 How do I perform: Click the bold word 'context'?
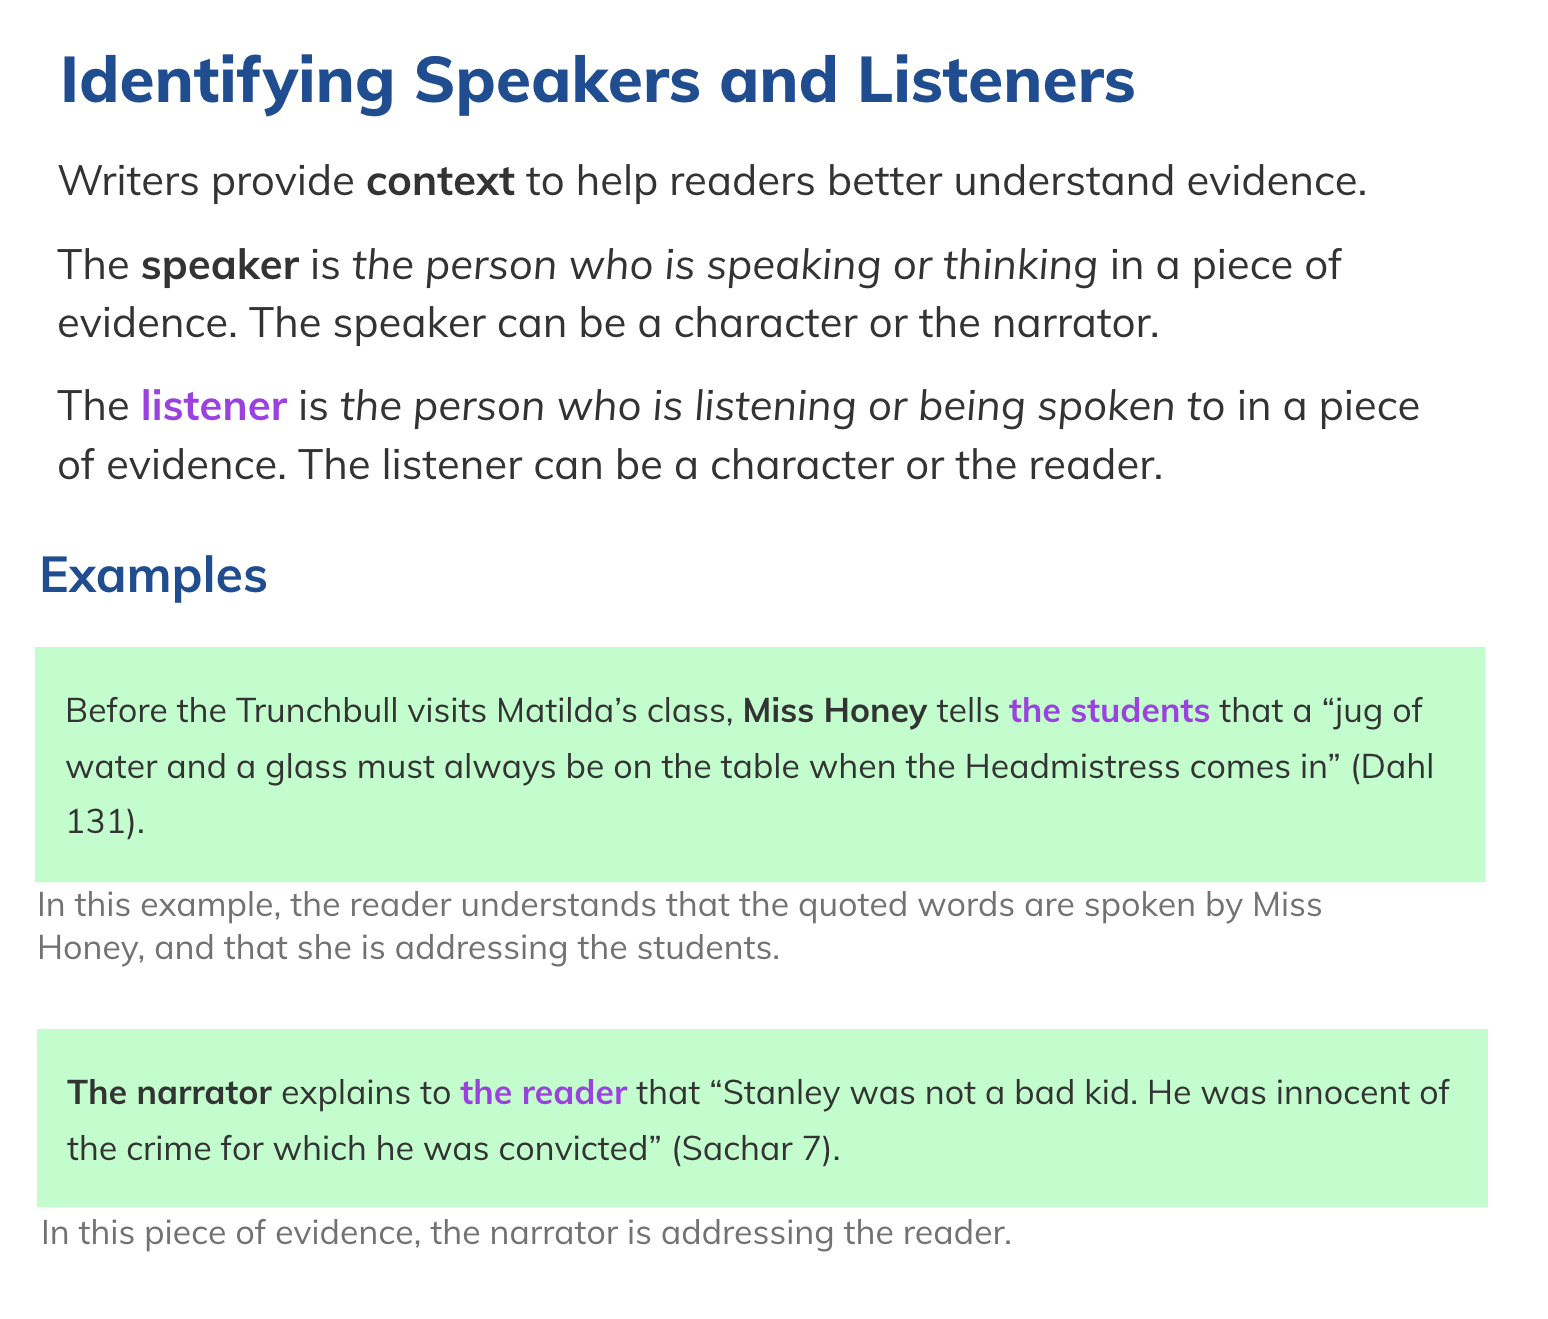click(441, 182)
